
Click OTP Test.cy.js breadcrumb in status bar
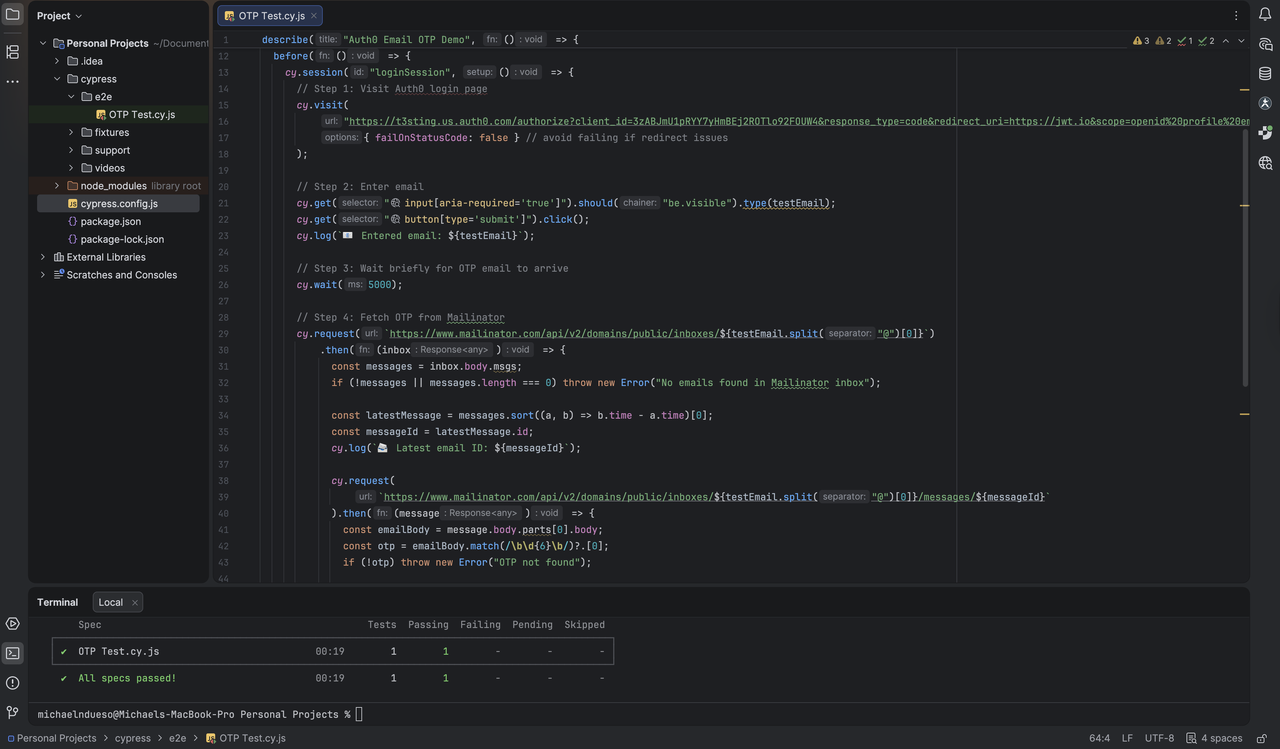(246, 738)
